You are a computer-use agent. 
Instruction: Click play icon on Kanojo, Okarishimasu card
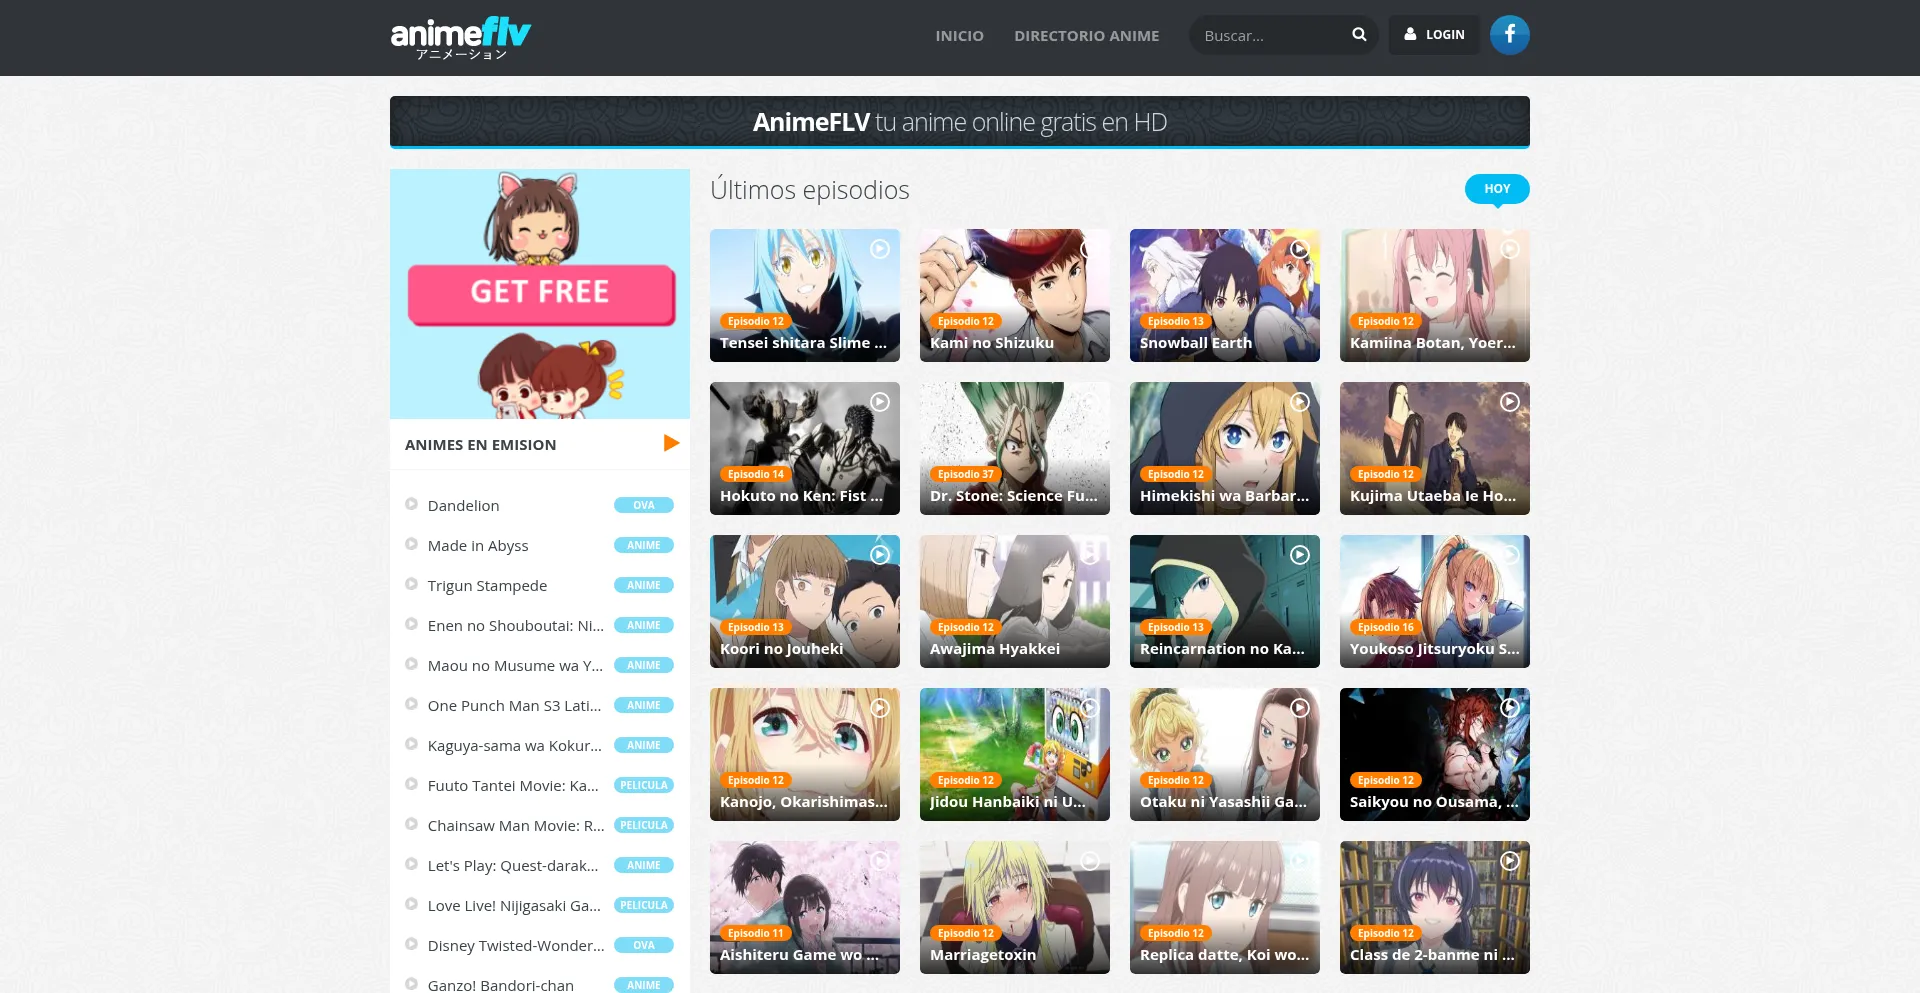click(x=880, y=708)
